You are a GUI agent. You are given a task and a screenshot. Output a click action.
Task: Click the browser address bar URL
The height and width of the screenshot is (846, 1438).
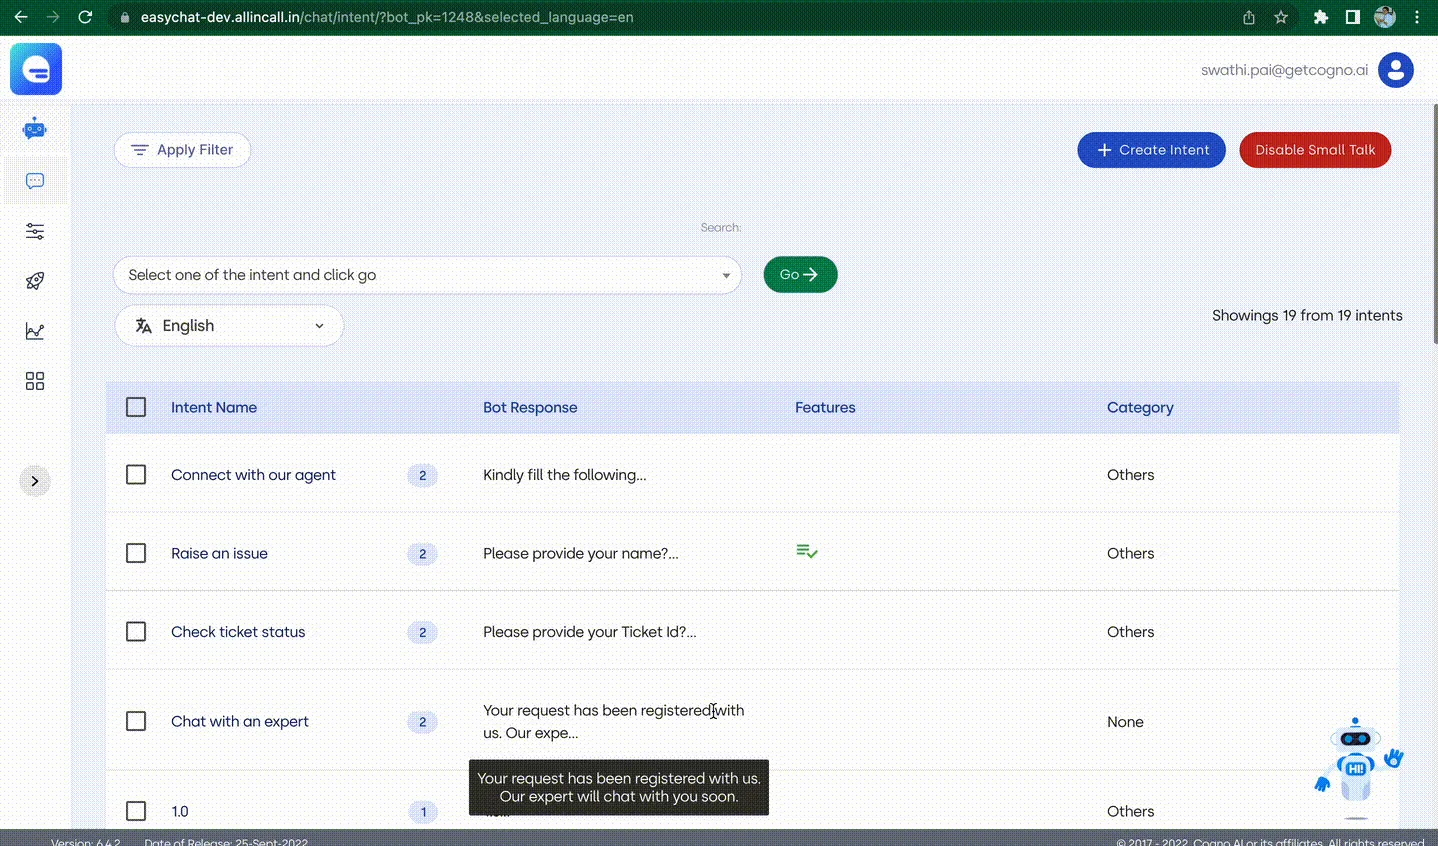coord(387,17)
